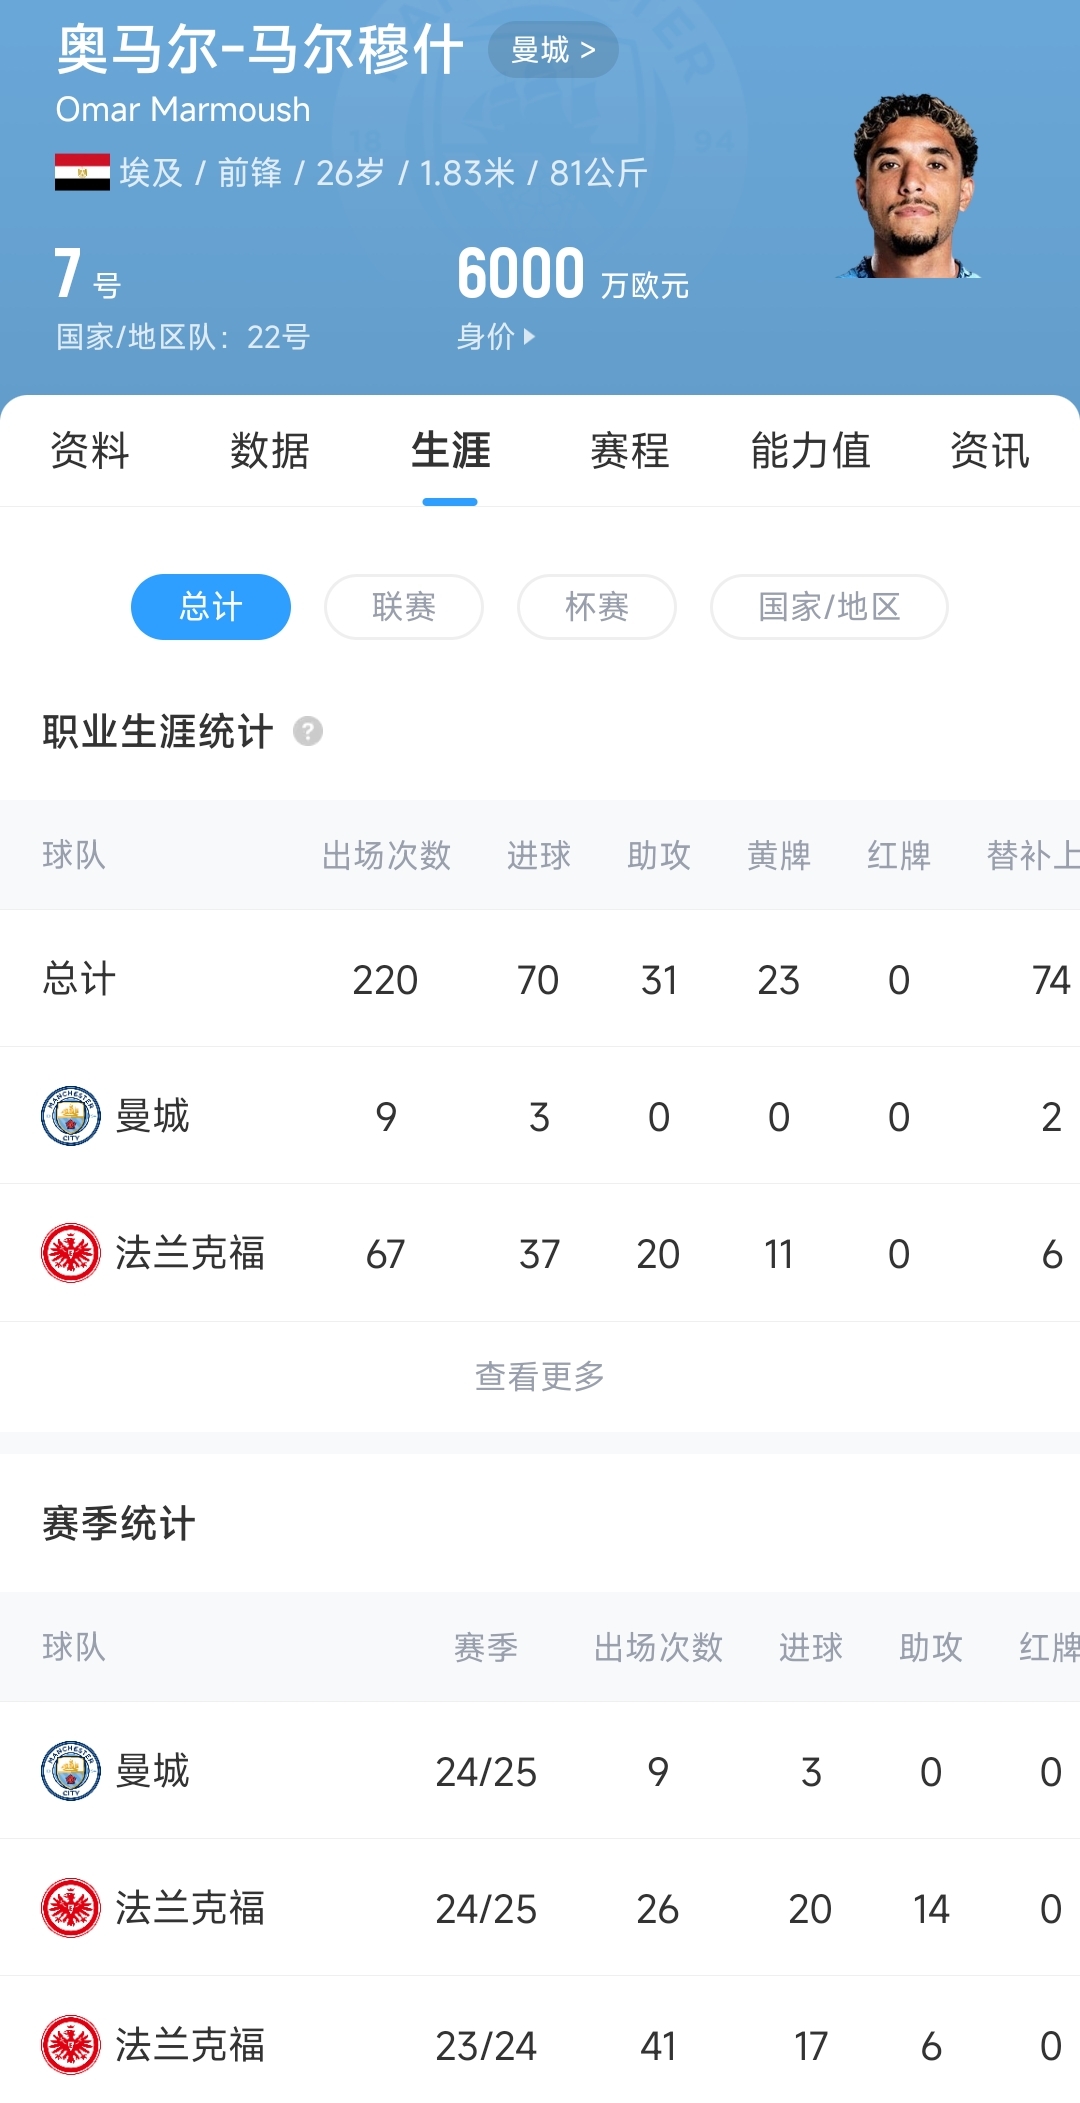Image resolution: width=1080 pixels, height=2103 pixels.
Task: Click Manchester City crest in career stats
Action: click(x=71, y=1116)
